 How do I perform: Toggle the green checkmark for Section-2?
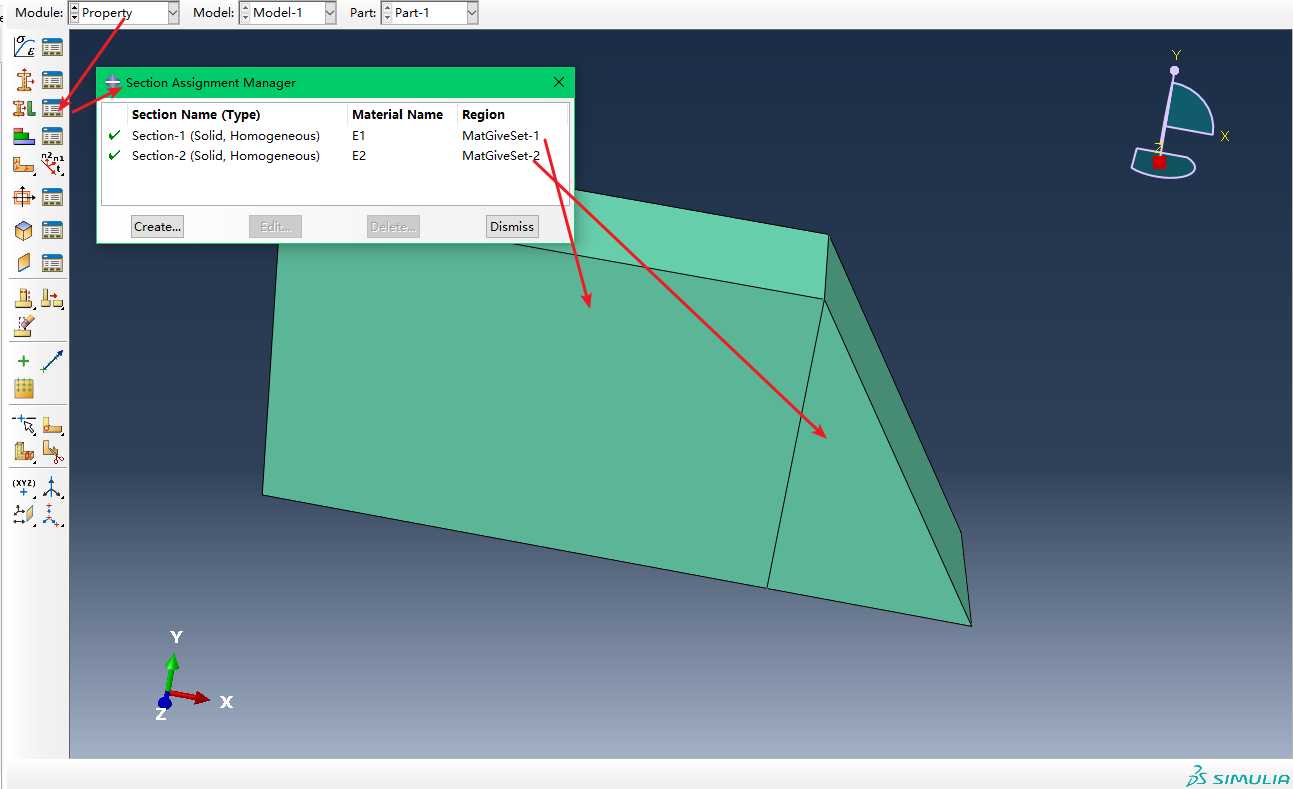(114, 155)
